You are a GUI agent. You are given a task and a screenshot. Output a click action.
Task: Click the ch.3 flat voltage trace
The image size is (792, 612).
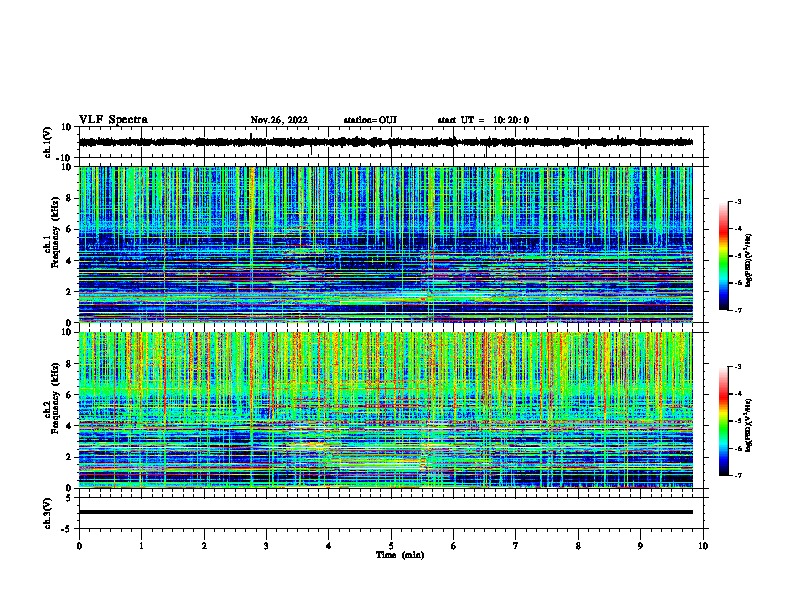(x=386, y=512)
